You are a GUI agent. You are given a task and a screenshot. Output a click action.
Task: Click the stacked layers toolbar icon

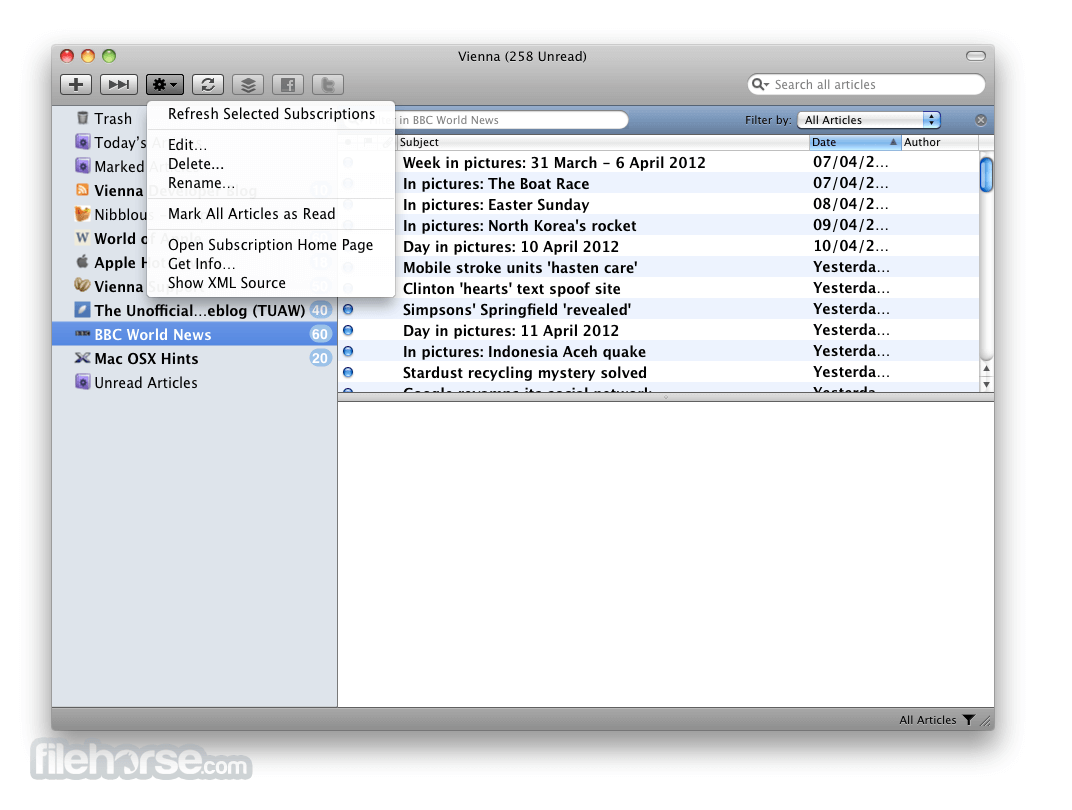[248, 84]
